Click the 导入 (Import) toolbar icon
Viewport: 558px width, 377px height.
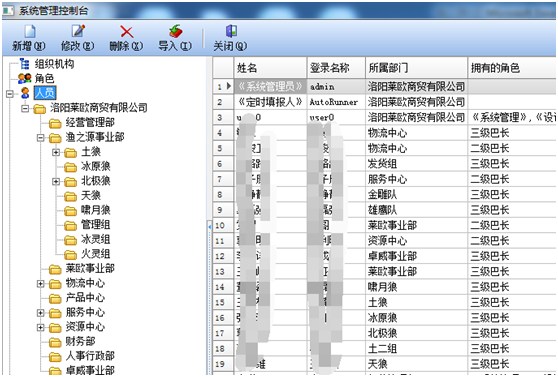point(175,31)
